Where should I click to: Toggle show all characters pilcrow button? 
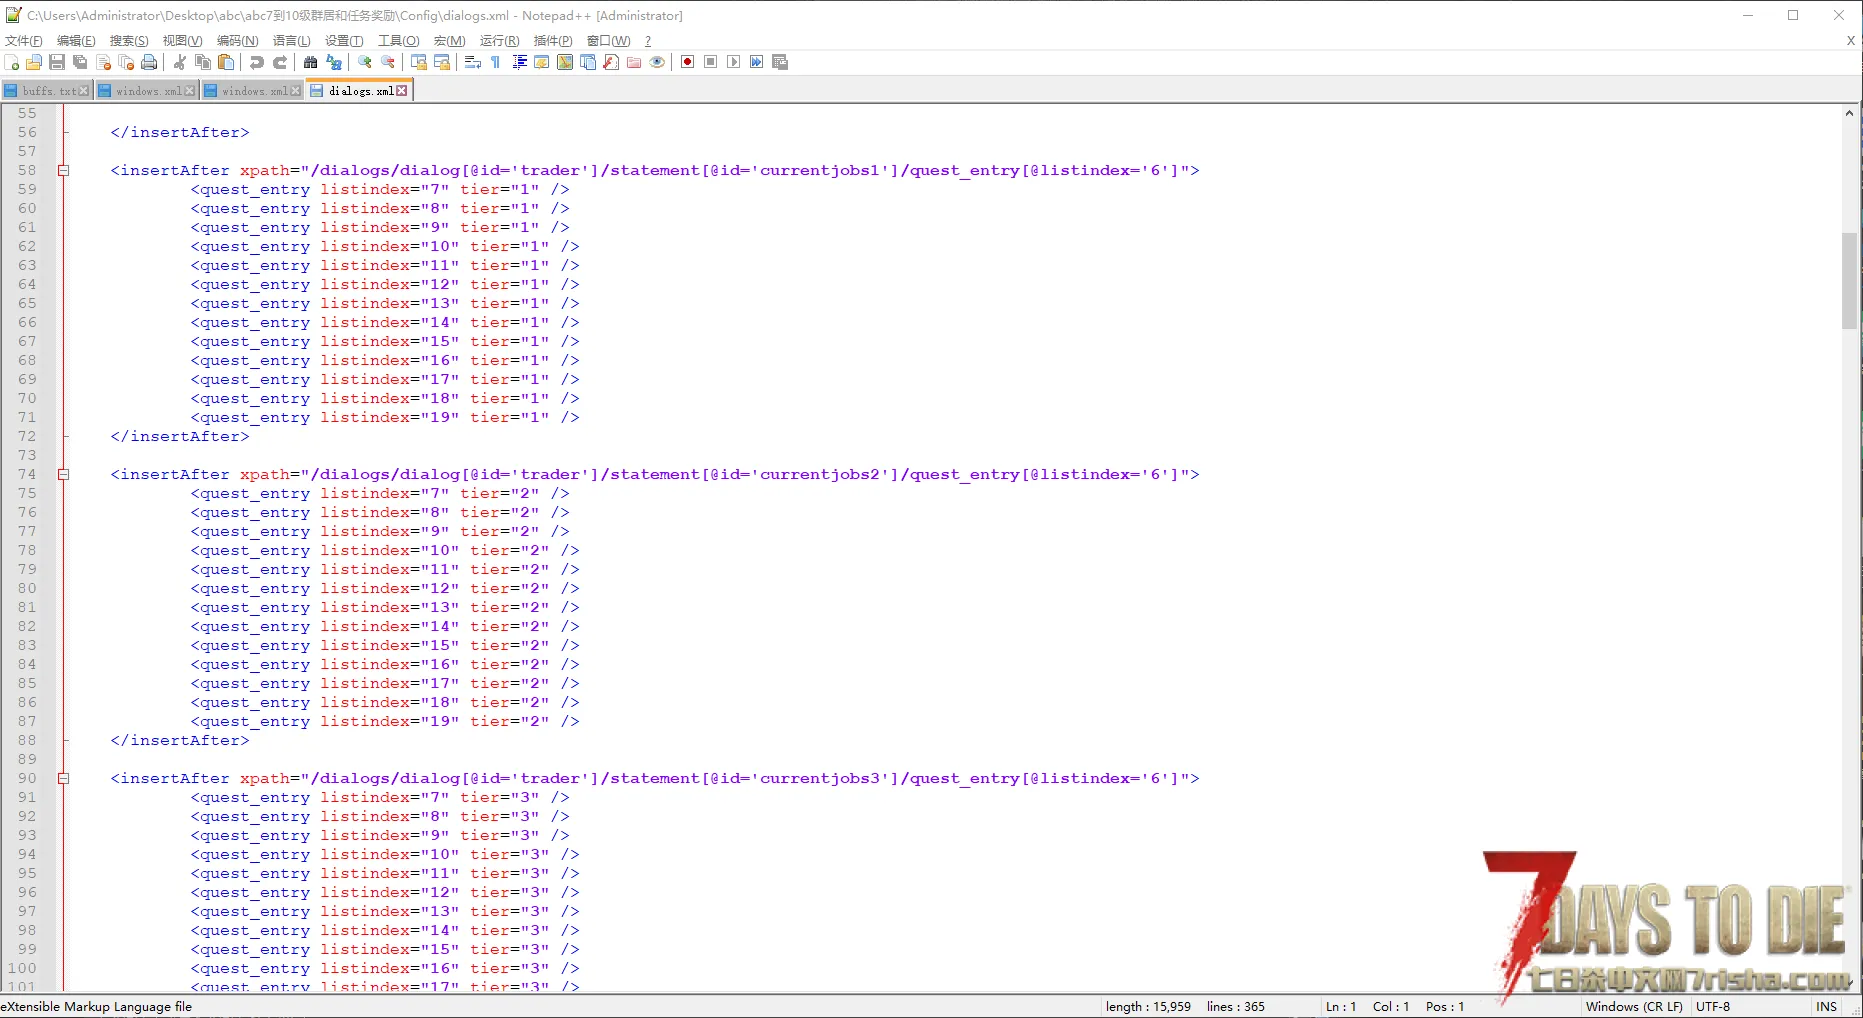click(x=496, y=62)
